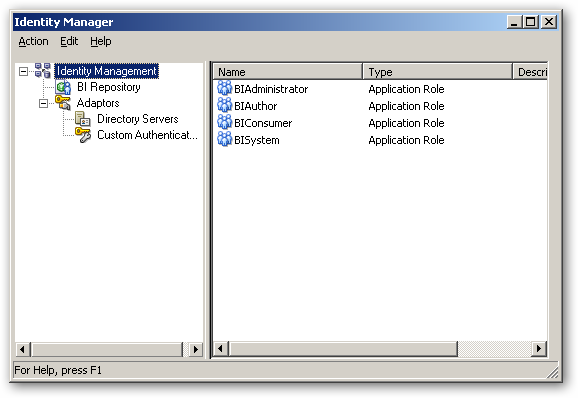Screen dimensions: 578x398
Task: Minimize the Identity Manager window
Action: [x=514, y=22]
